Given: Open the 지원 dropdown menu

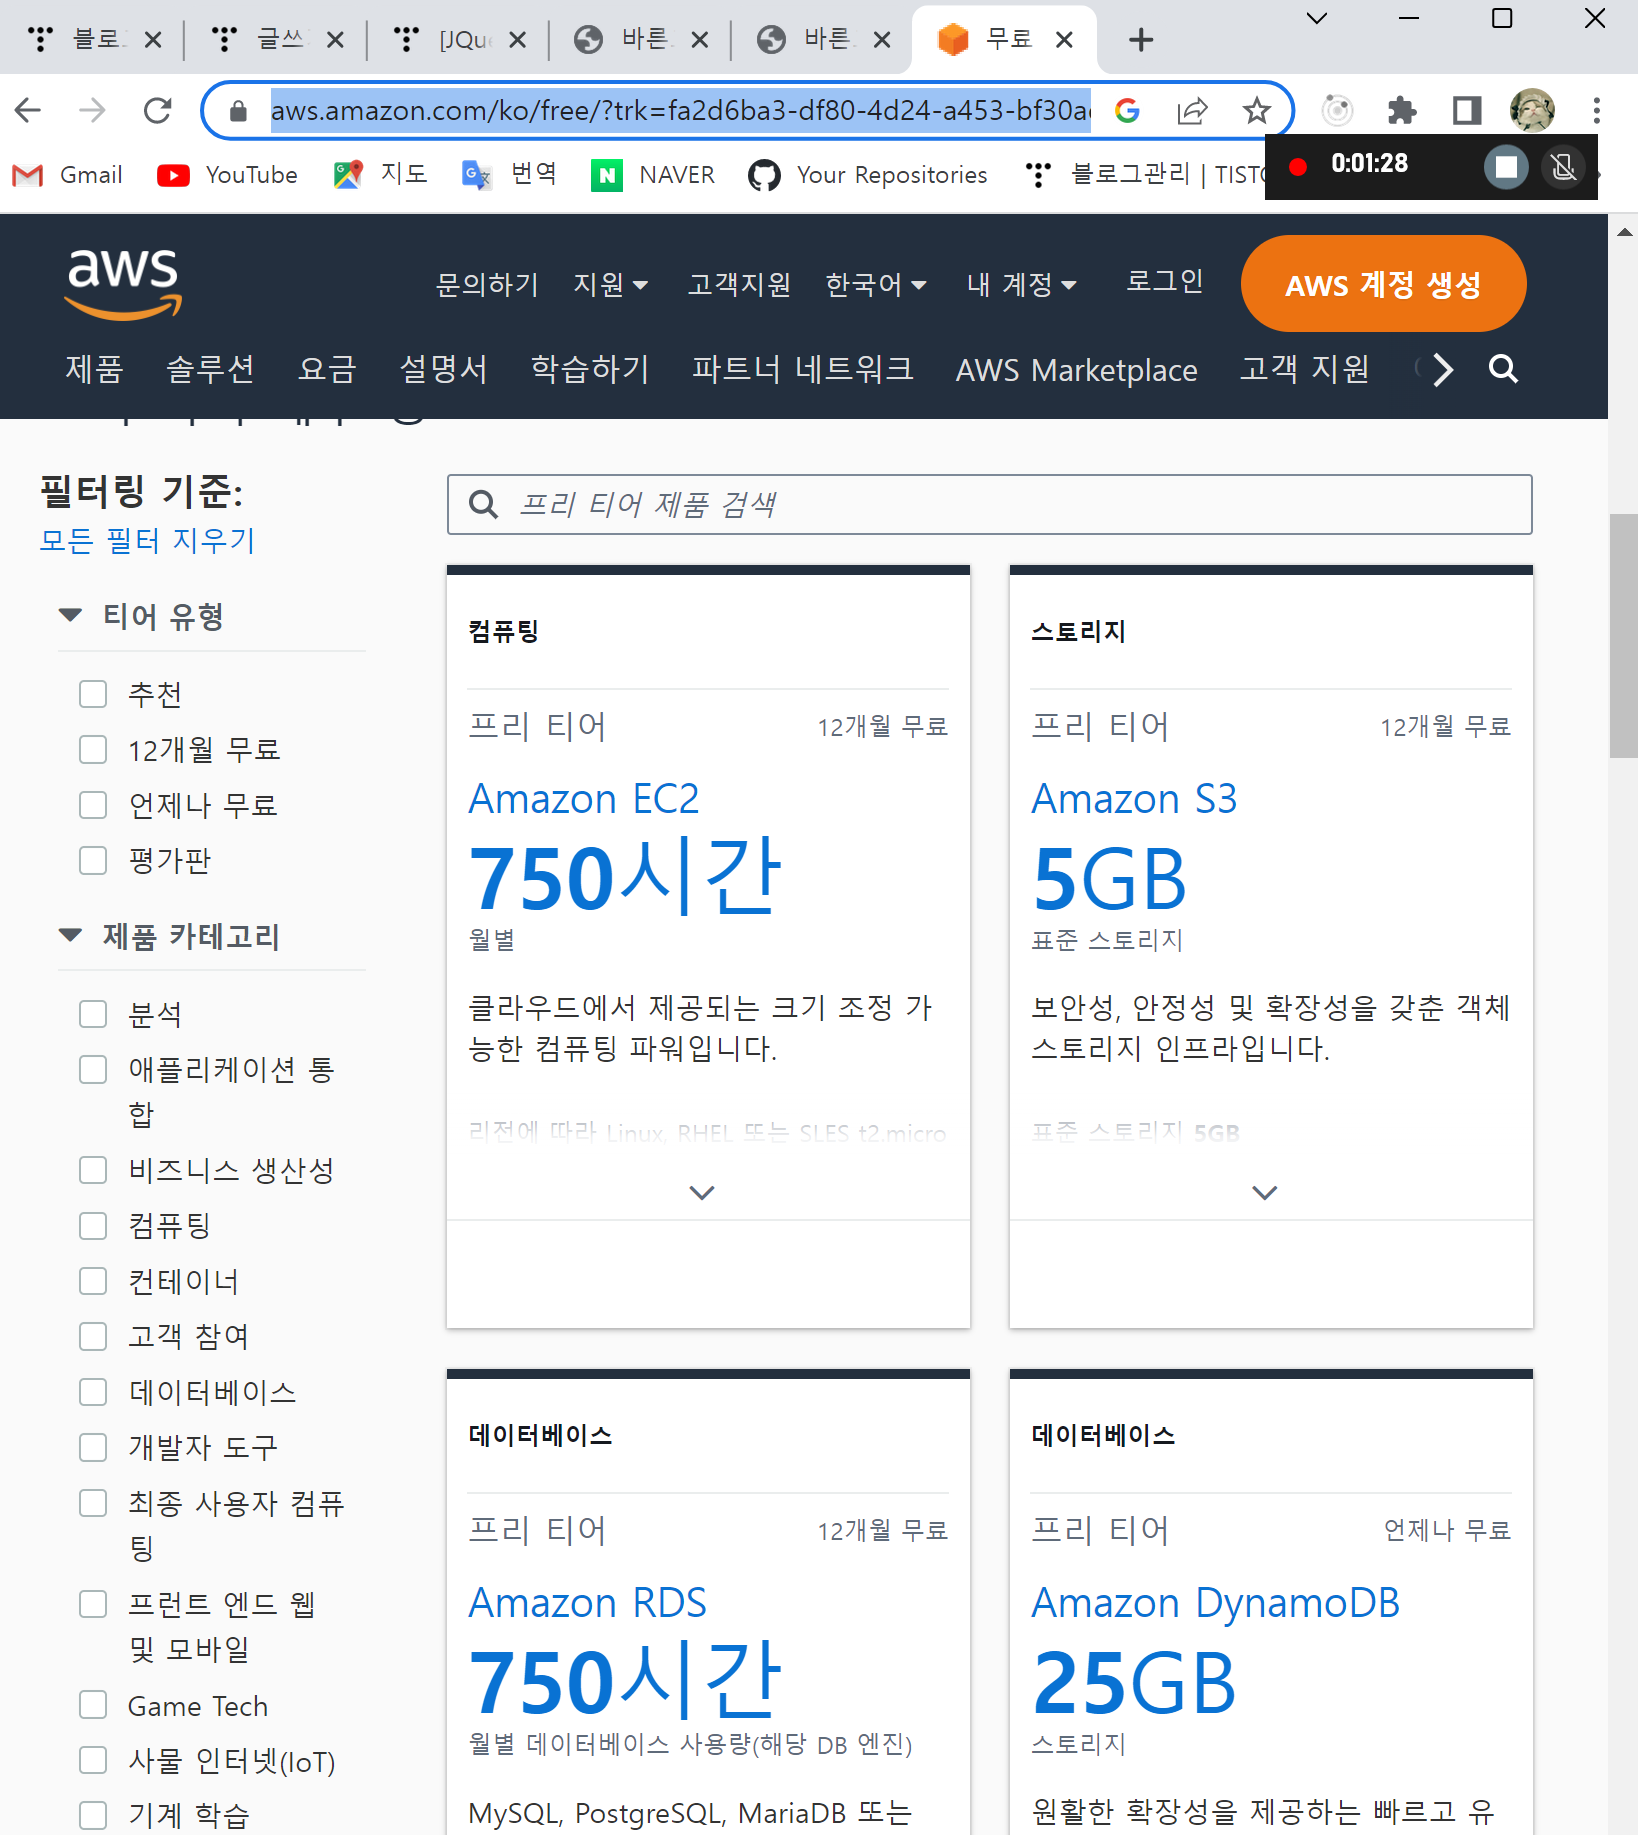Looking at the screenshot, I should (610, 285).
